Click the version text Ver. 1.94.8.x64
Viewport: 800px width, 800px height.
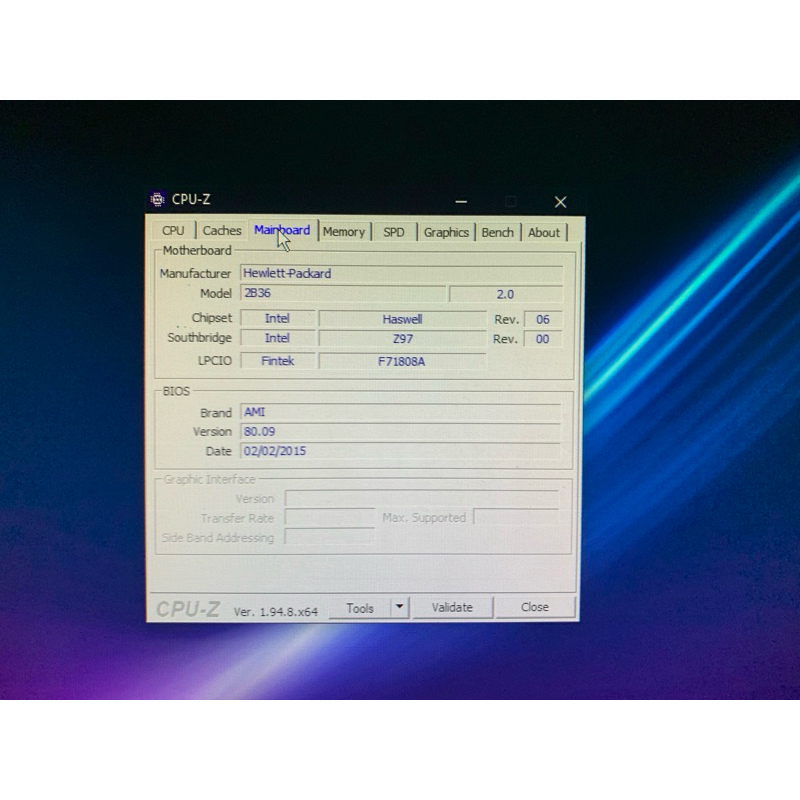click(x=276, y=612)
